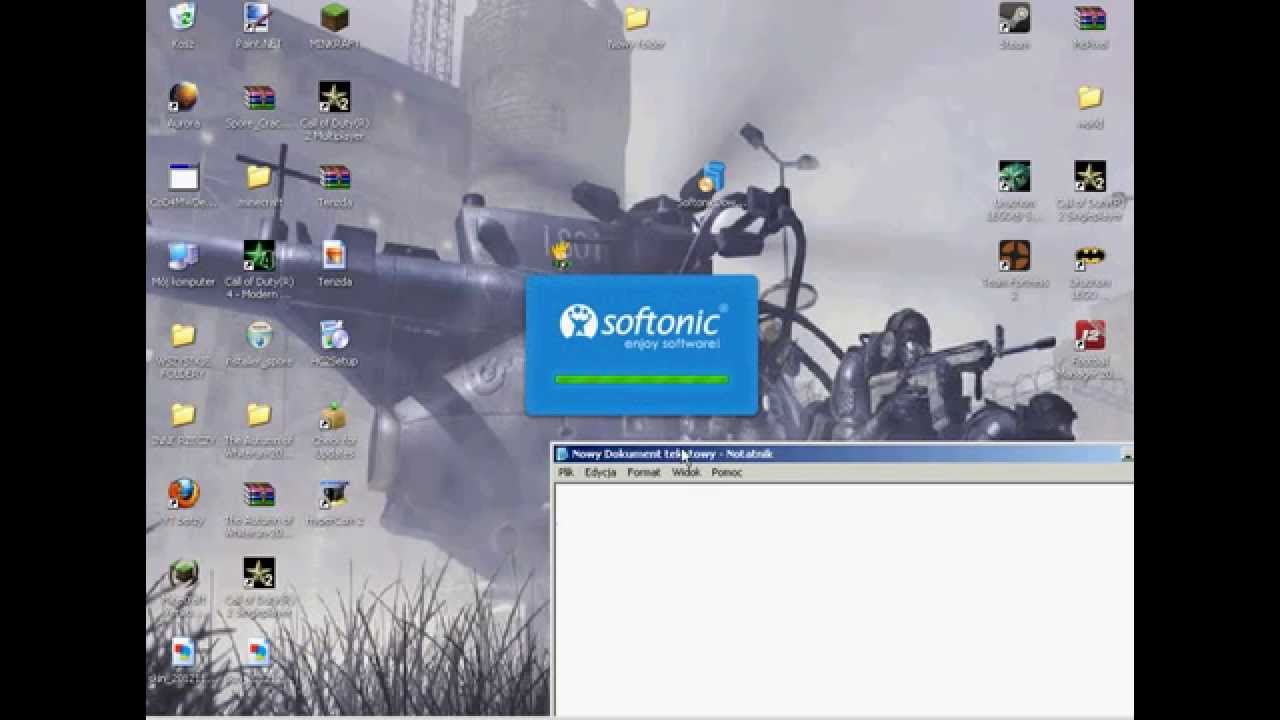1280x720 pixels.
Task: Open the minecraft folder on desktop
Action: (258, 177)
